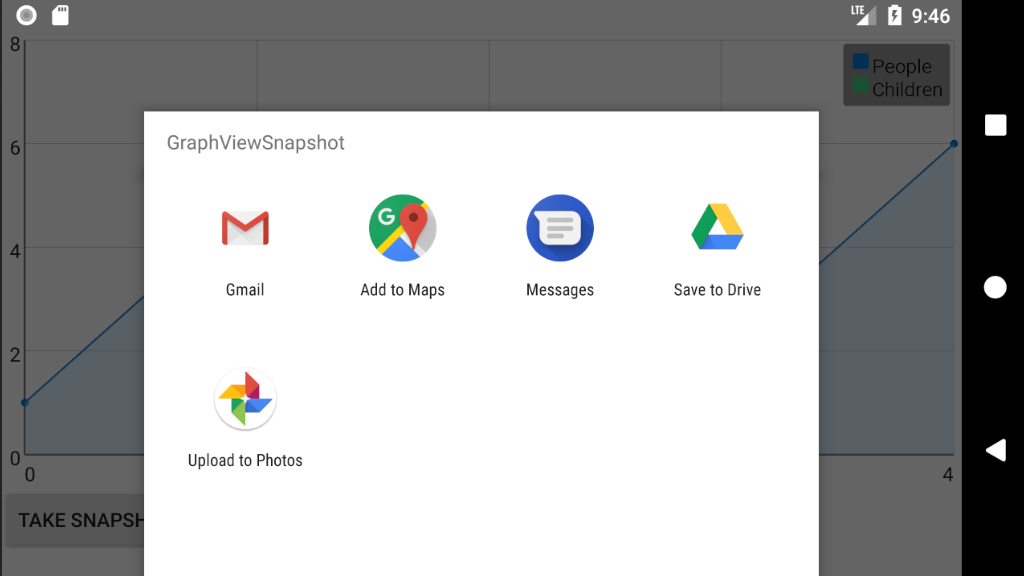Click the graph data point at lower left
The image size is (1024, 576).
pos(25,402)
